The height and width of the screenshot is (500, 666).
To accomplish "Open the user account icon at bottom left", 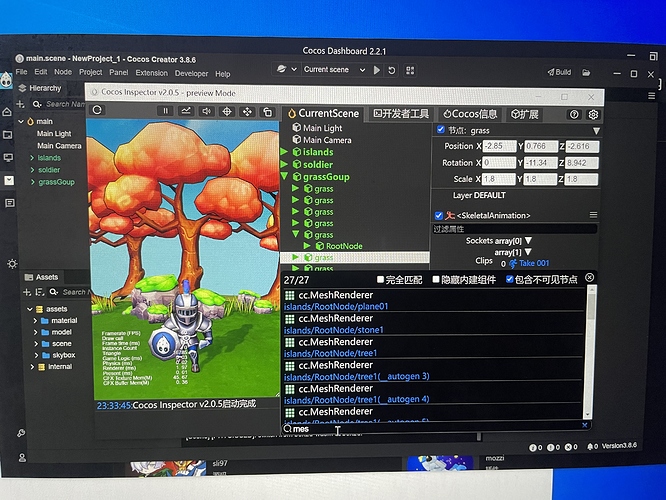I will (x=22, y=458).
